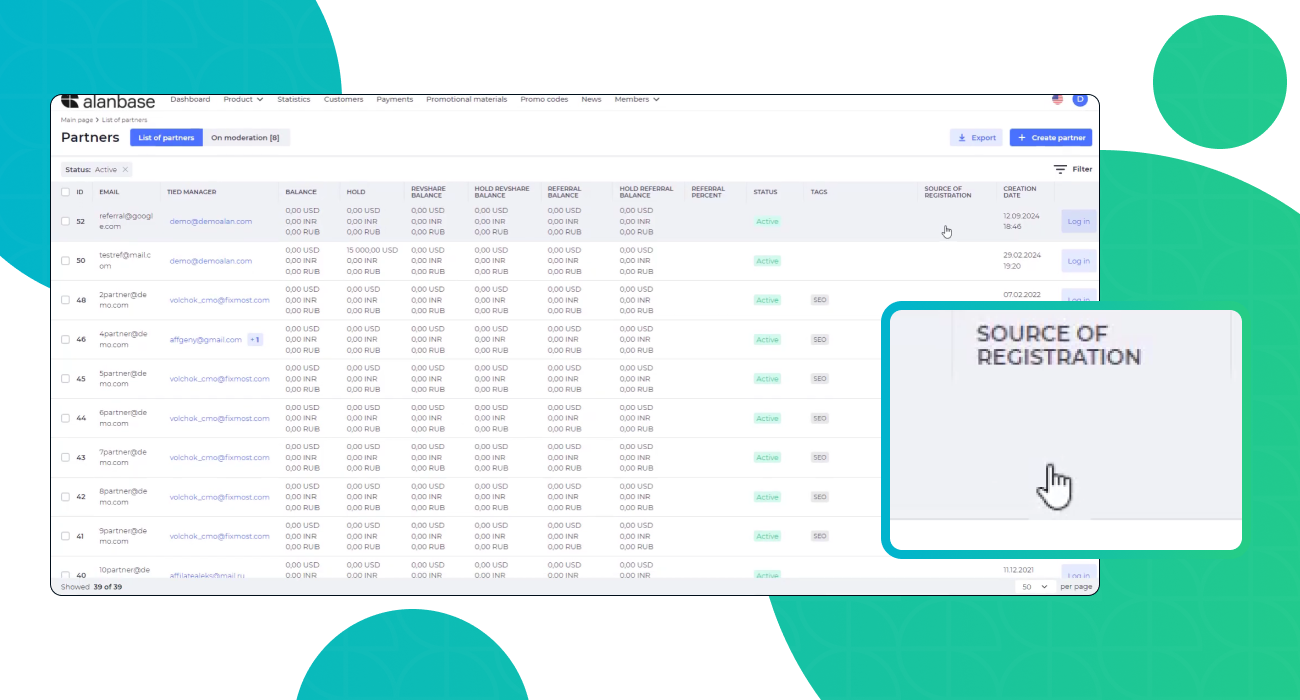This screenshot has width=1300, height=700.
Task: Expand the Product menu dropdown
Action: (243, 100)
